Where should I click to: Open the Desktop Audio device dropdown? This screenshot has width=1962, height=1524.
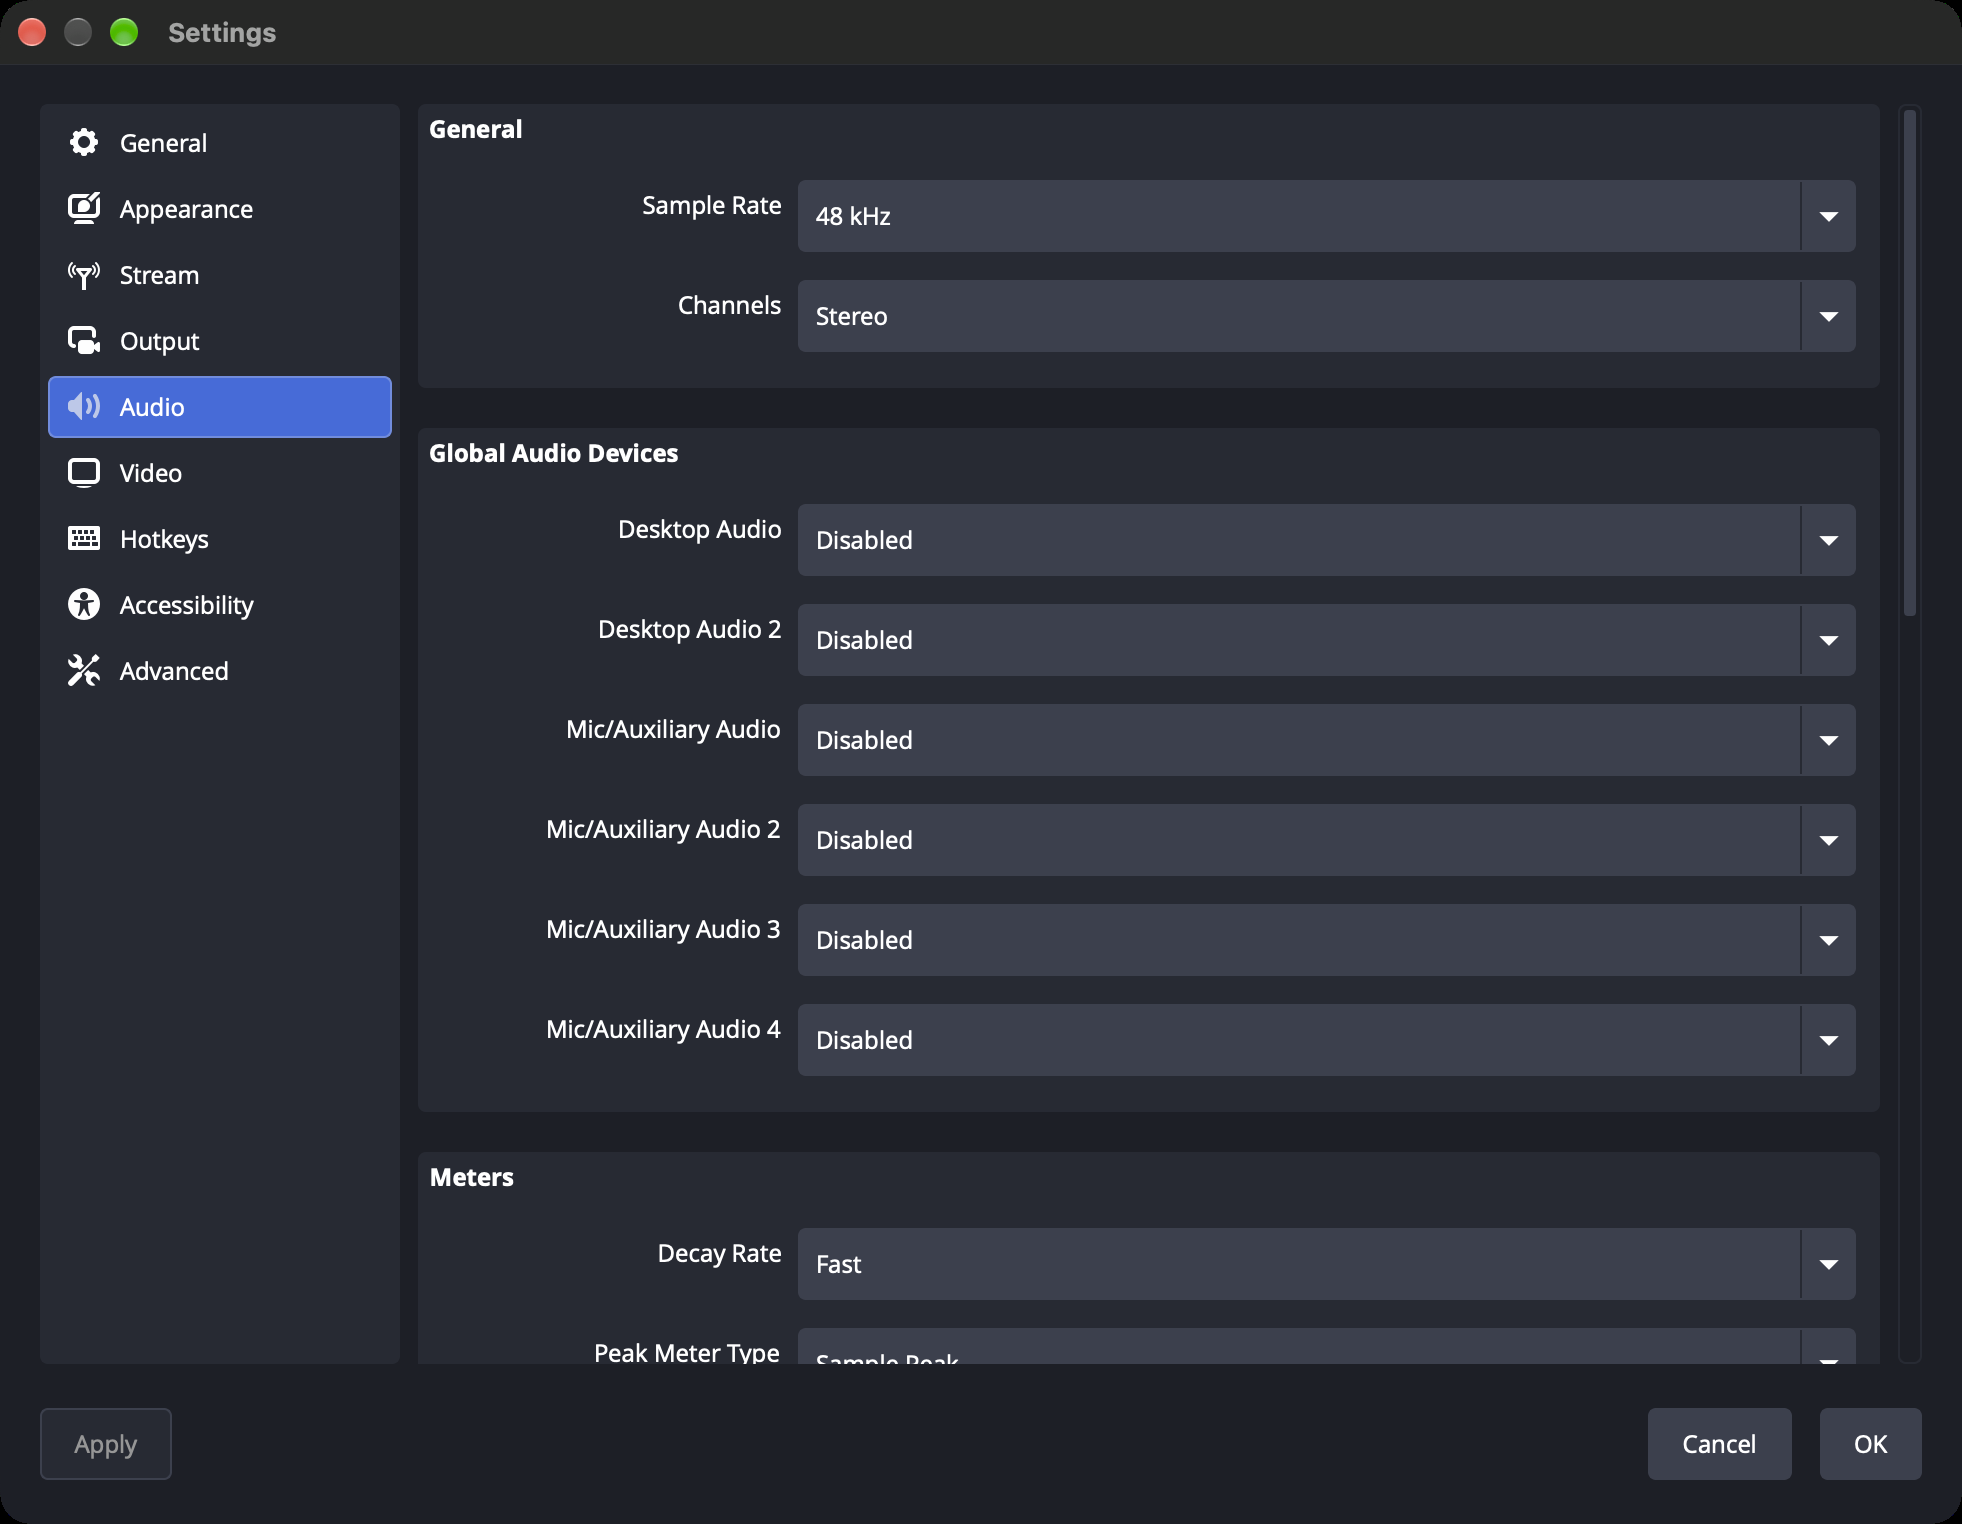(x=1326, y=540)
